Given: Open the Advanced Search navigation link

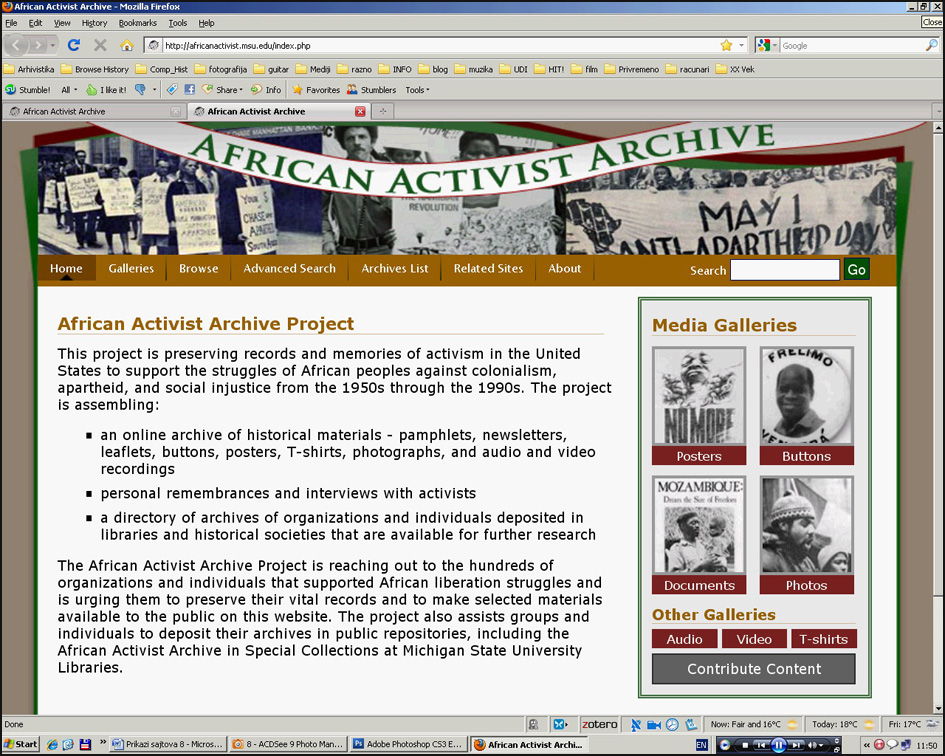Looking at the screenshot, I should [289, 269].
